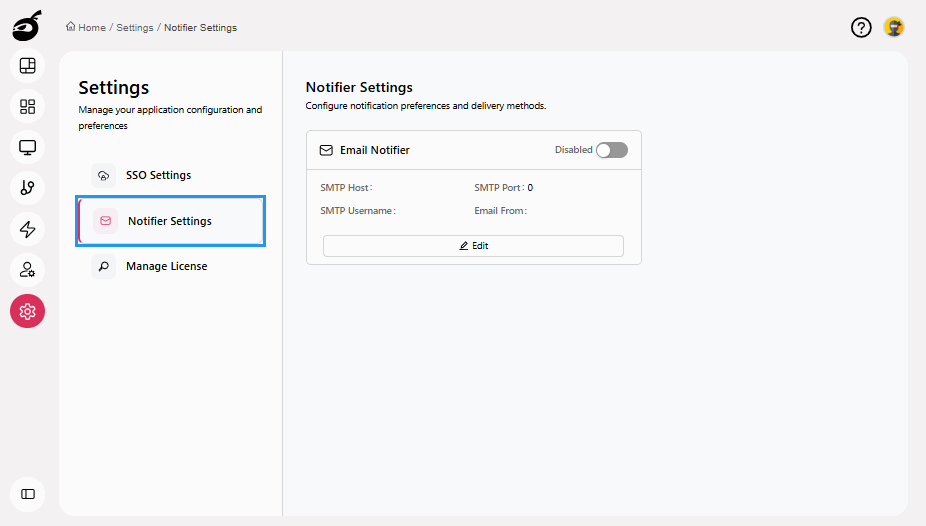Go to Home via the breadcrumb
Screen dimensions: 926x526
point(92,28)
